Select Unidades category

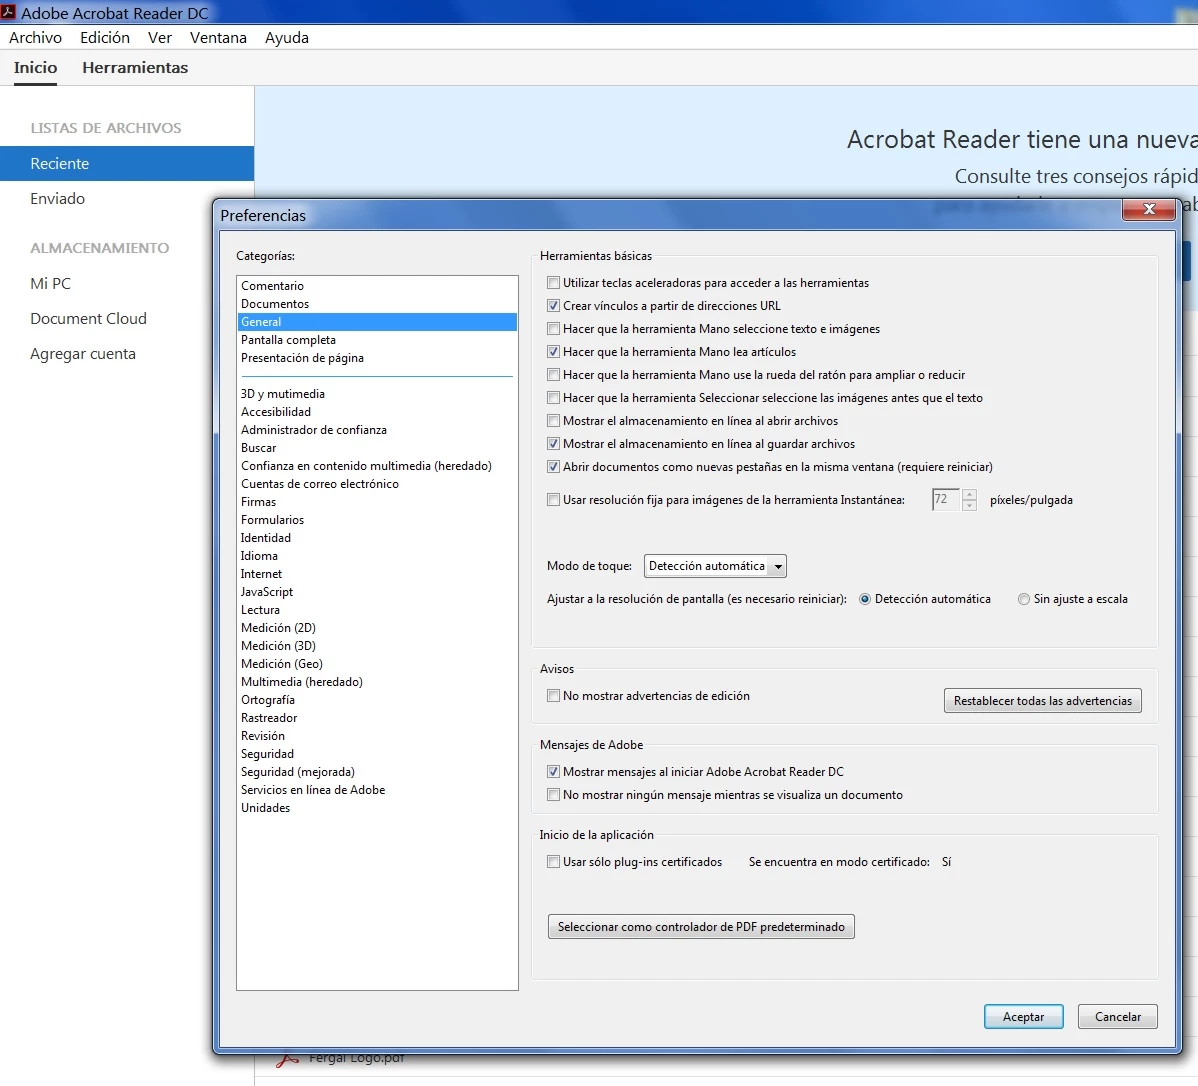[377, 809]
